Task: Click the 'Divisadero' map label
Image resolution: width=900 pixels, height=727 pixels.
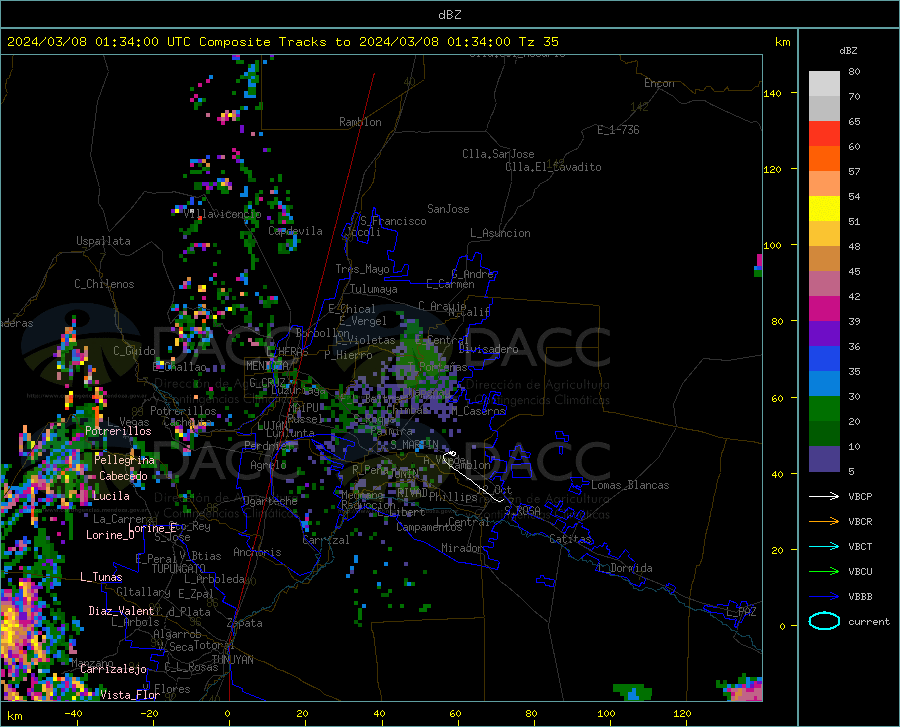Action: coord(488,349)
